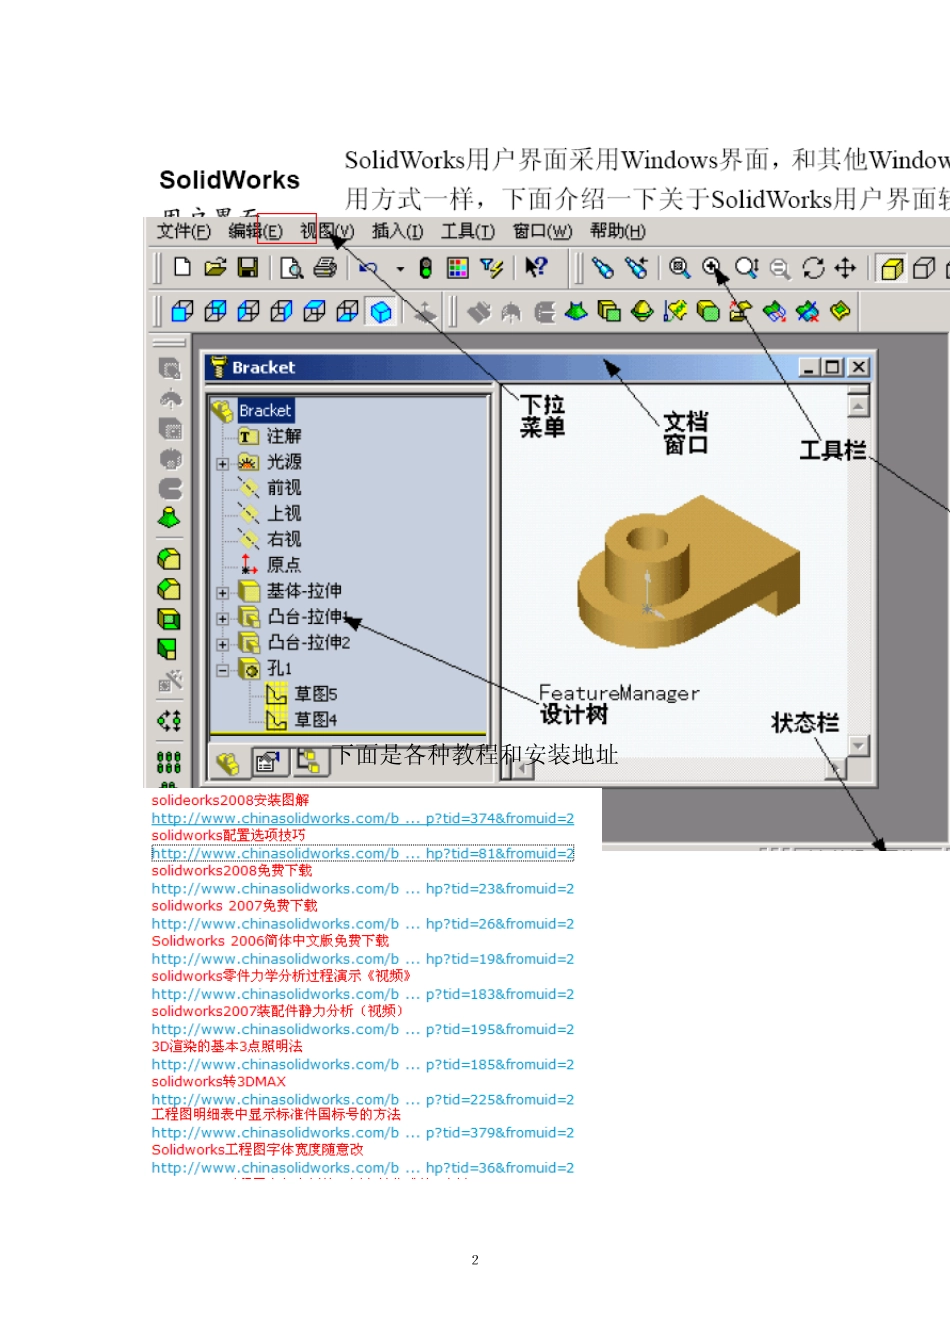Select the 上视 plane in tree
This screenshot has height=1344, width=950.
pyautogui.click(x=284, y=514)
